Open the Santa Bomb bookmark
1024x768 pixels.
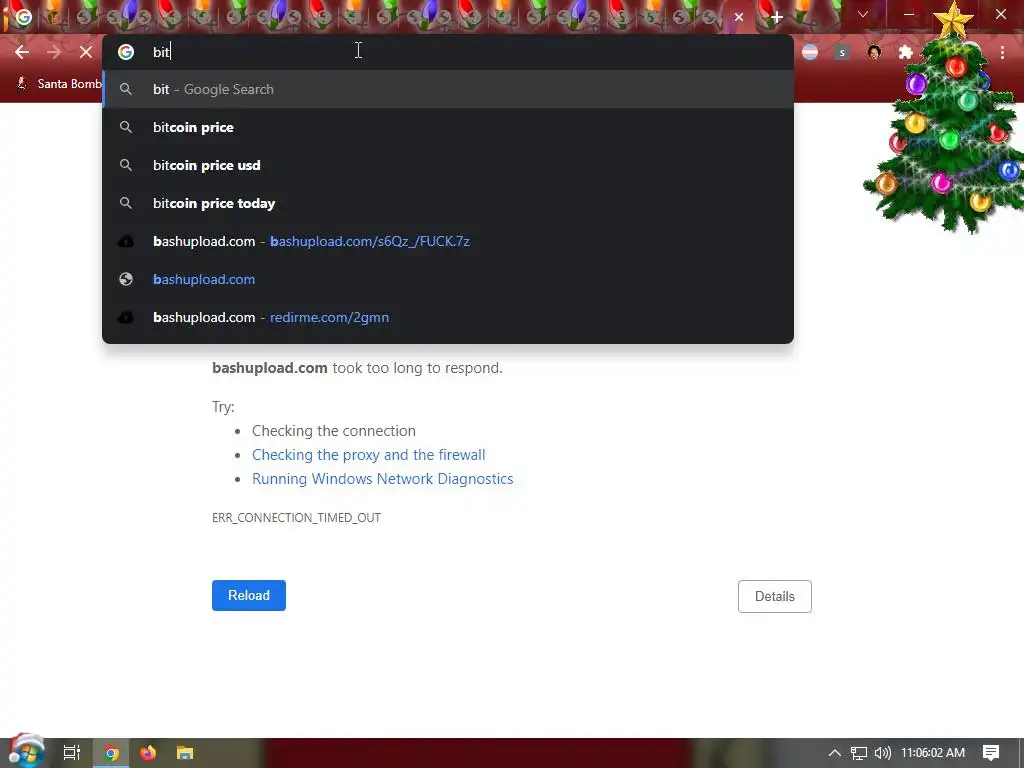(58, 84)
